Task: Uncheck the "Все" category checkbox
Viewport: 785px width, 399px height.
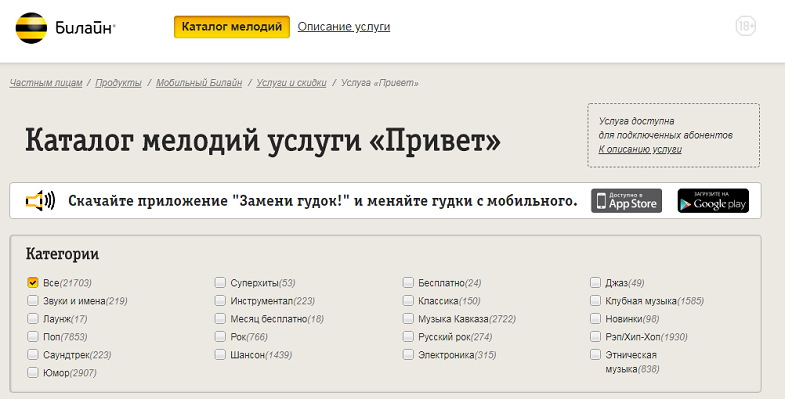Action: tap(33, 282)
